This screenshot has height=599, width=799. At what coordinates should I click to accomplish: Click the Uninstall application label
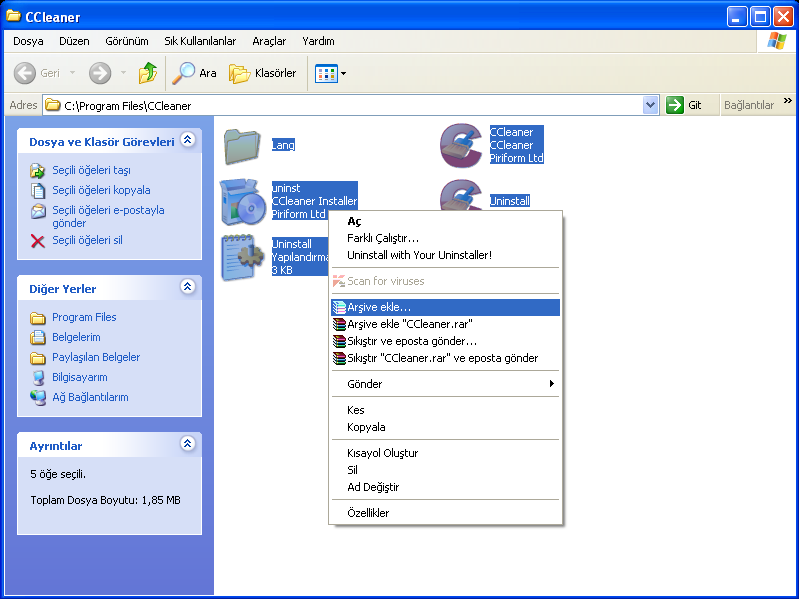(x=510, y=201)
